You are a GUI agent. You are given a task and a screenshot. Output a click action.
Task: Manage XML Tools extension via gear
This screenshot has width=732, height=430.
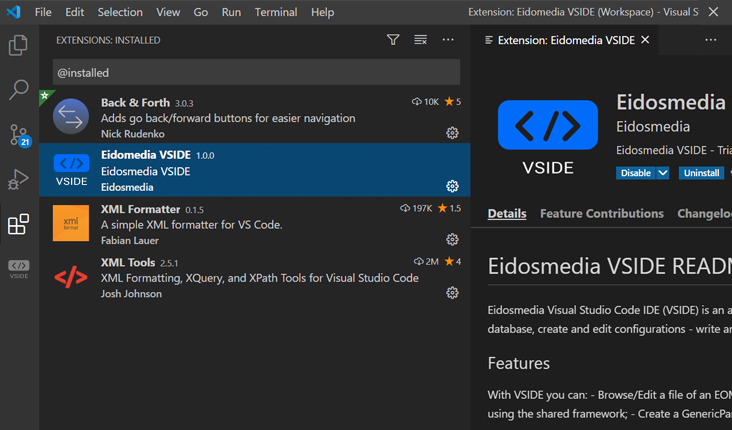pos(452,293)
